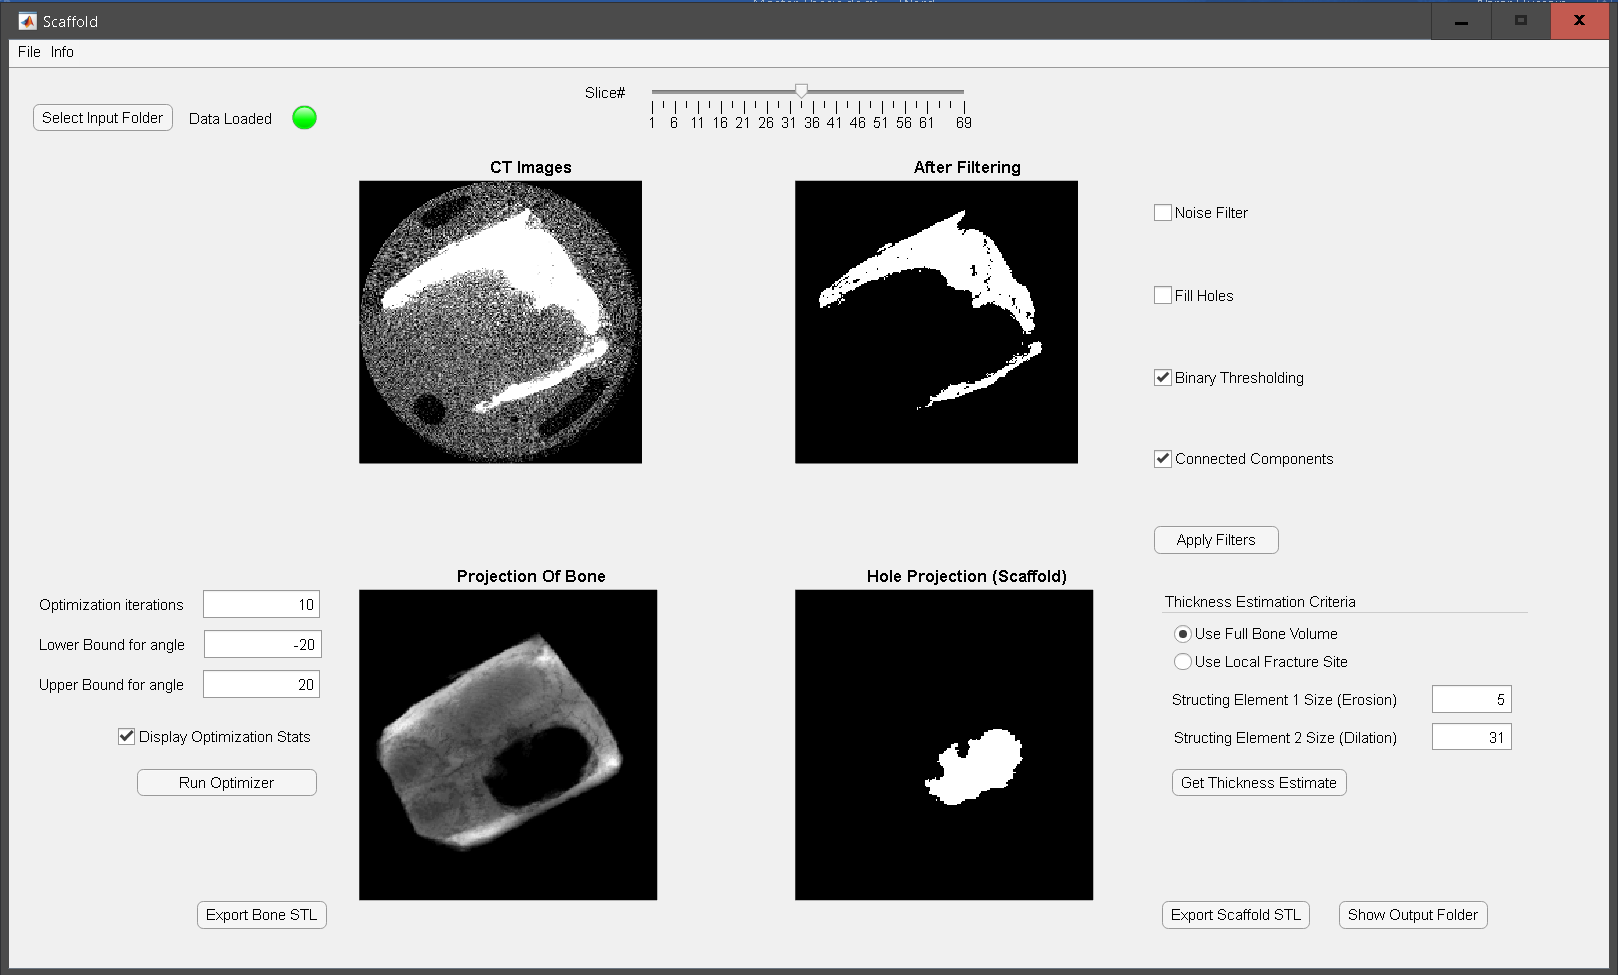1618x975 pixels.
Task: Click Select Input Folder button
Action: [103, 118]
